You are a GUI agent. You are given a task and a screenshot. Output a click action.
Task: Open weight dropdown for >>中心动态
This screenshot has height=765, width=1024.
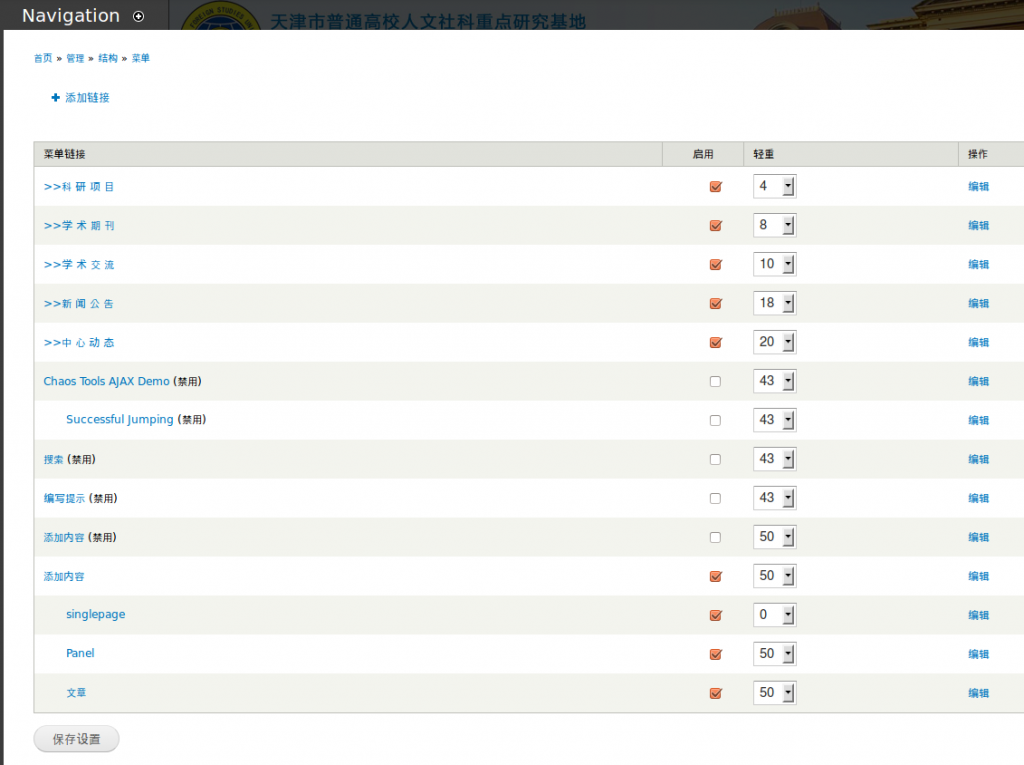point(775,342)
